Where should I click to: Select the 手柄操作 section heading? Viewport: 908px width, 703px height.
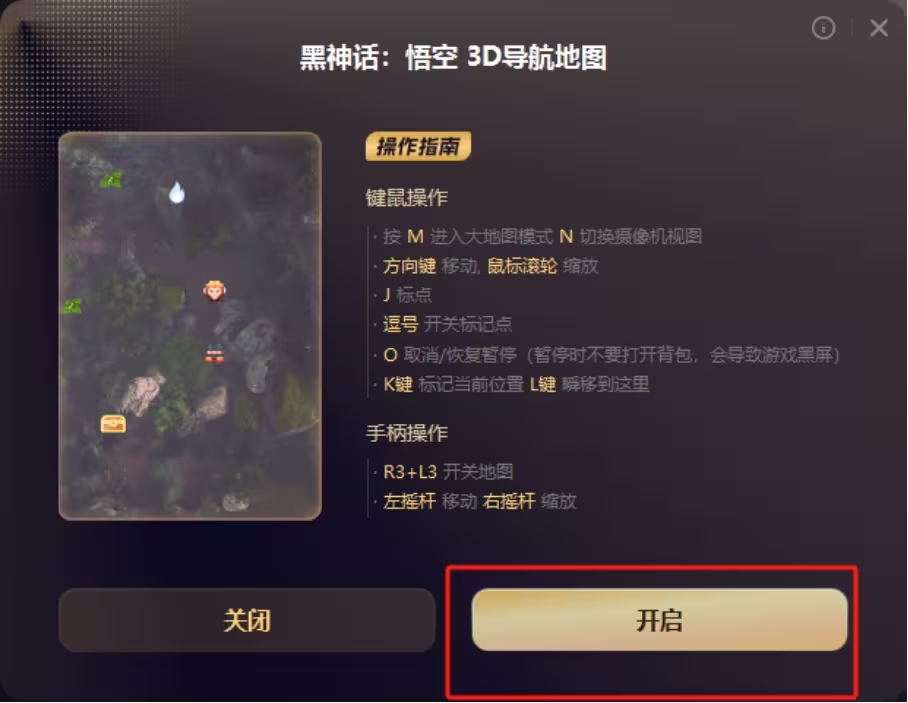pyautogui.click(x=407, y=433)
